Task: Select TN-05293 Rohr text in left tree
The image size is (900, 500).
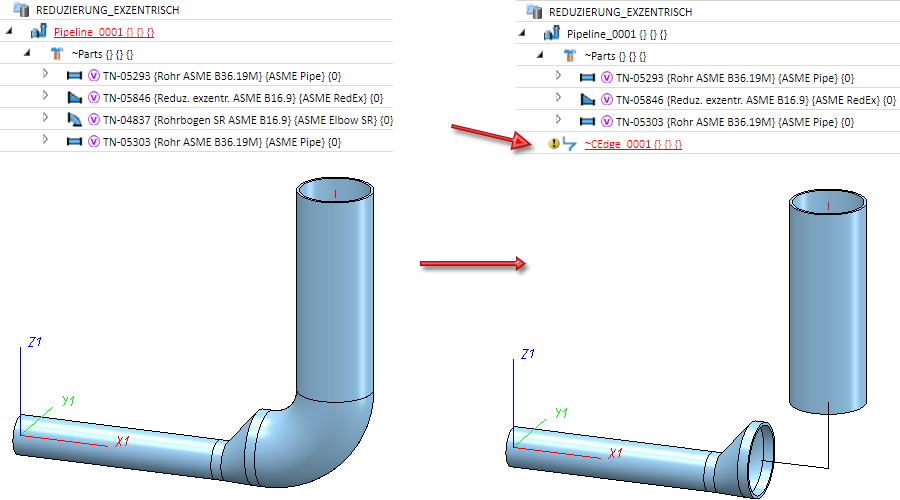Action: [222, 76]
